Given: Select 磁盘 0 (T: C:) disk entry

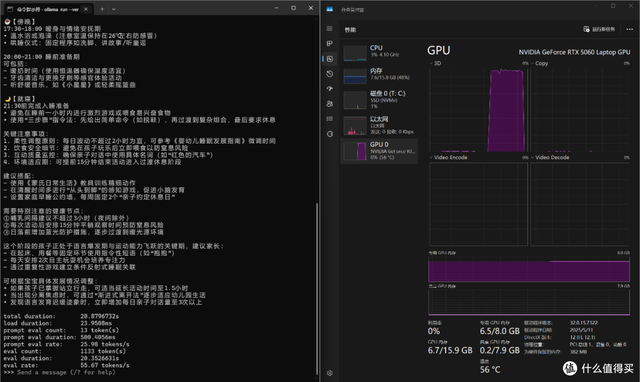Looking at the screenshot, I should 379,100.
